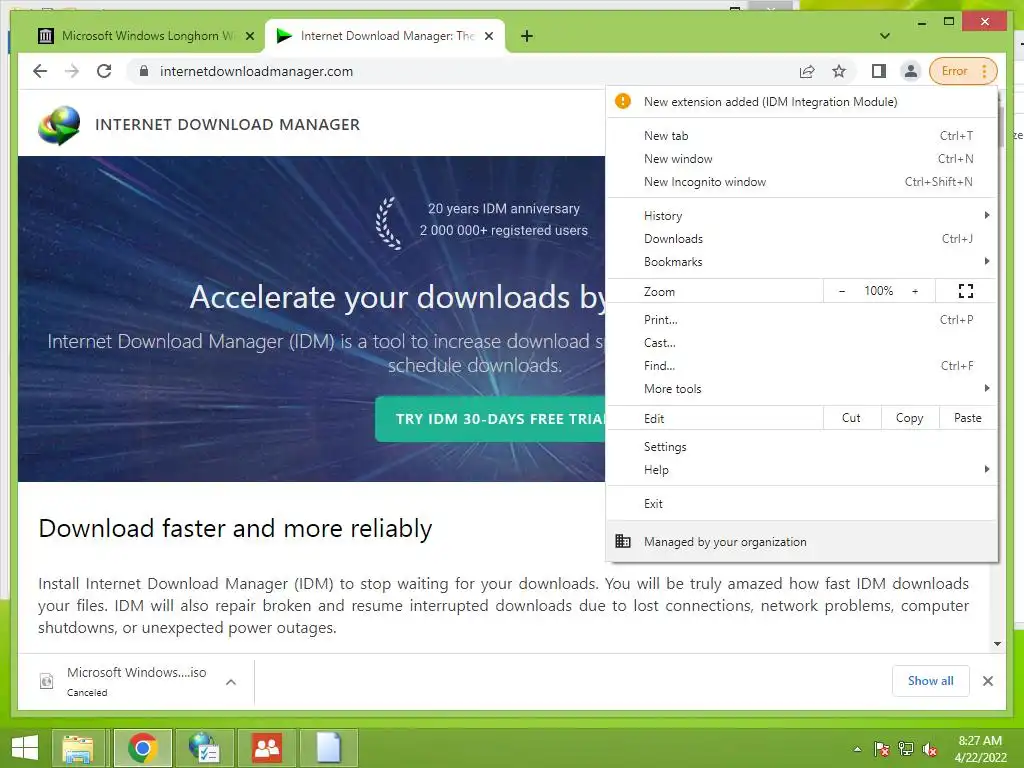Screen dimensions: 1024x768
Task: Click the Zoom label in menu
Action: pyautogui.click(x=659, y=292)
